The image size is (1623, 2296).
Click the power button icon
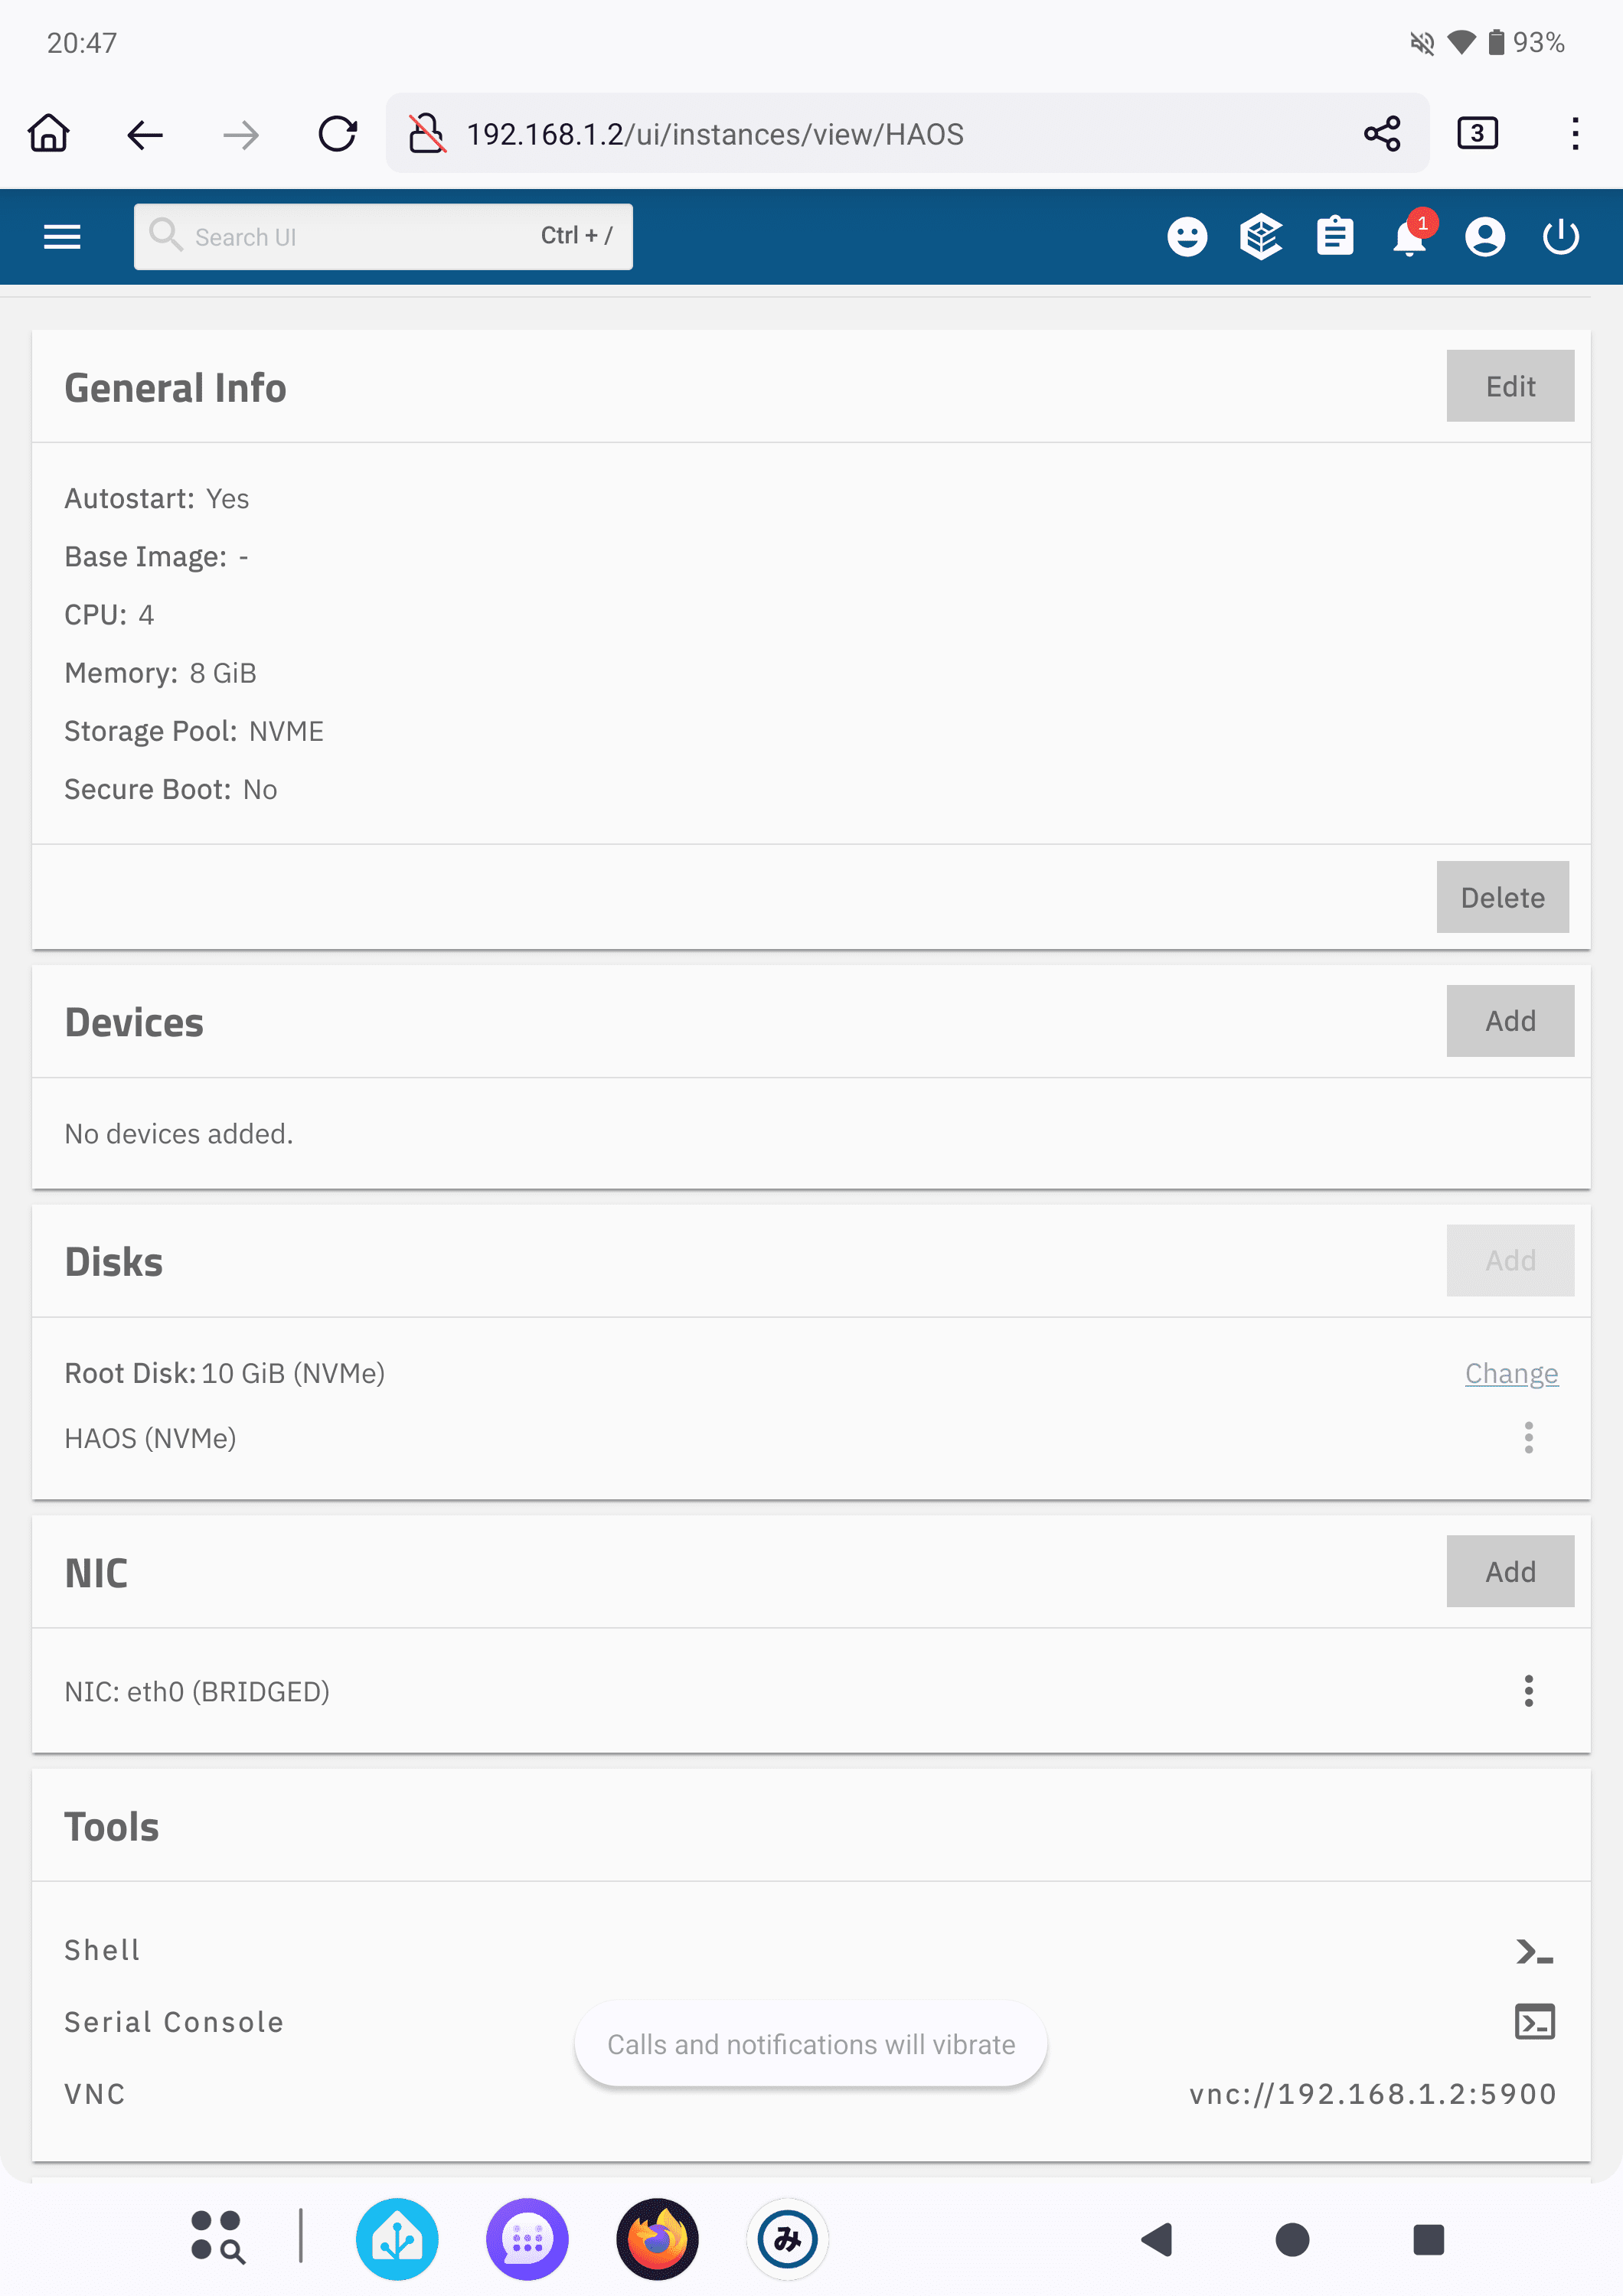point(1560,237)
